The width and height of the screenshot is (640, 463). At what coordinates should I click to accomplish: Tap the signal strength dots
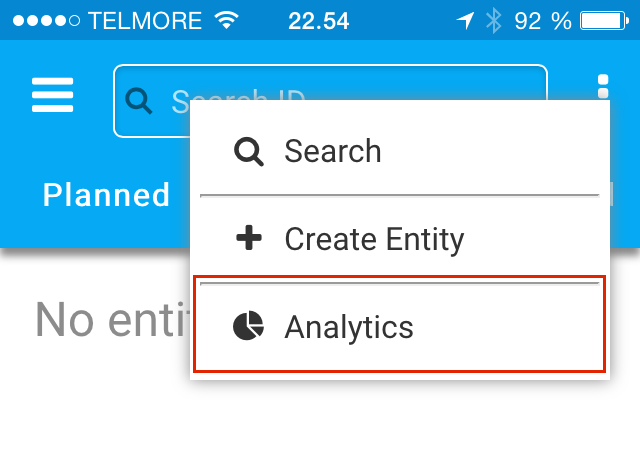[x=46, y=20]
